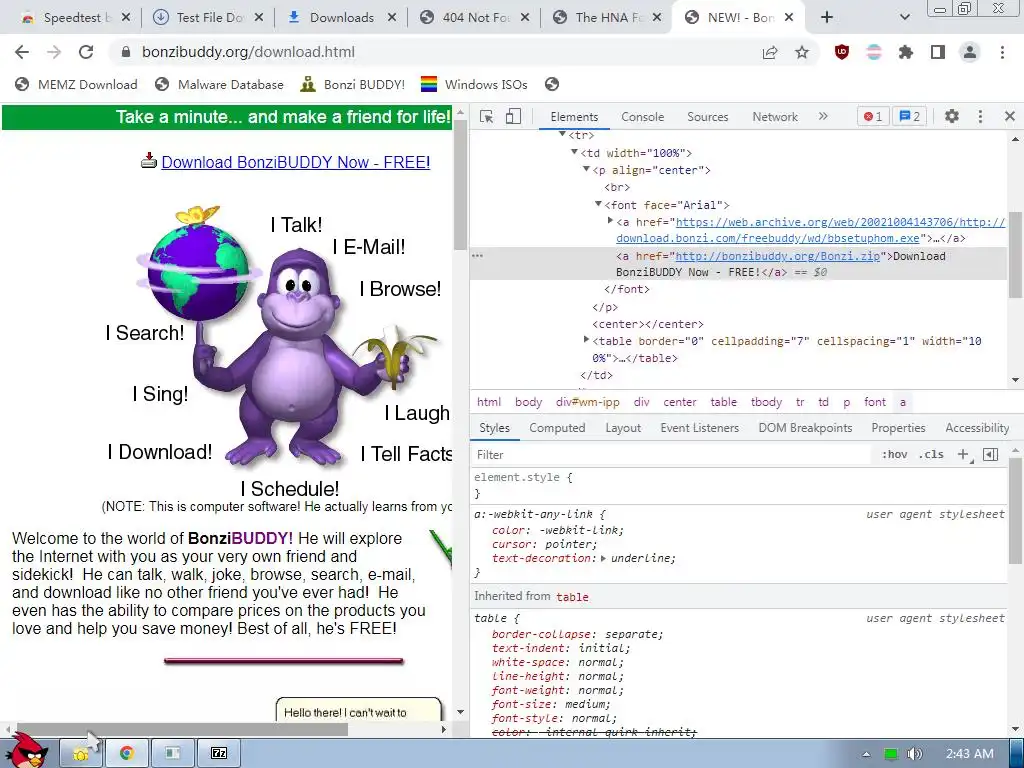The height and width of the screenshot is (768, 1024).
Task: Activate the DevTools inspect element picker
Action: point(487,116)
